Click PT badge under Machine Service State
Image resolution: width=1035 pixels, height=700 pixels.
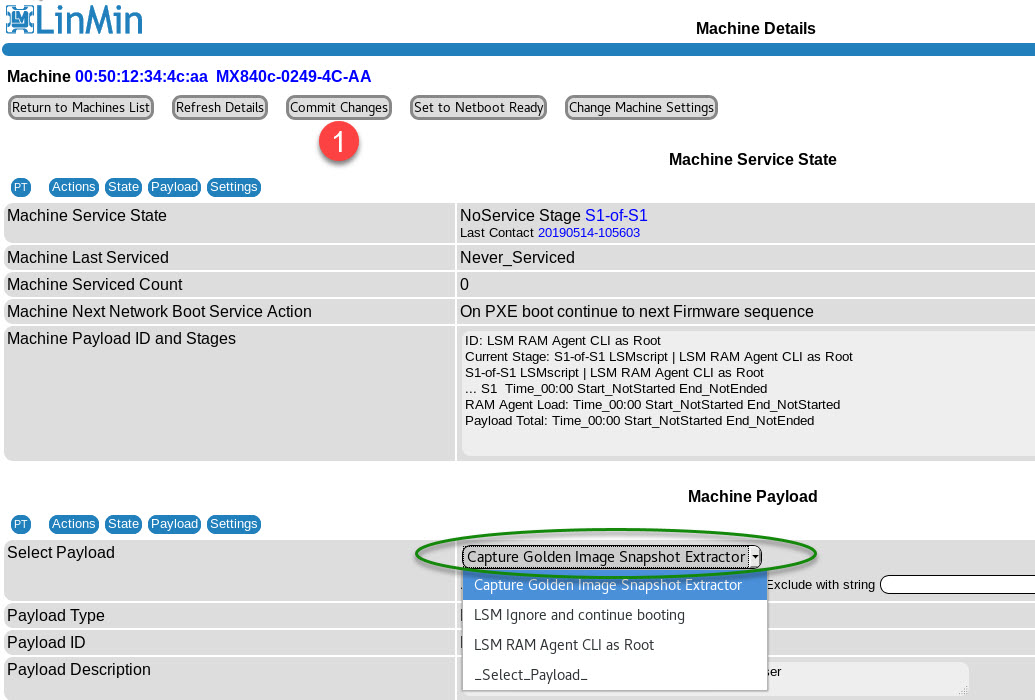tap(21, 187)
